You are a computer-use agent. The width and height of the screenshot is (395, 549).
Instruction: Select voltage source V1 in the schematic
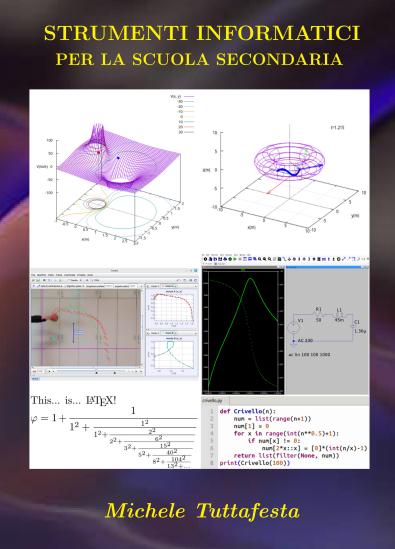(292, 328)
